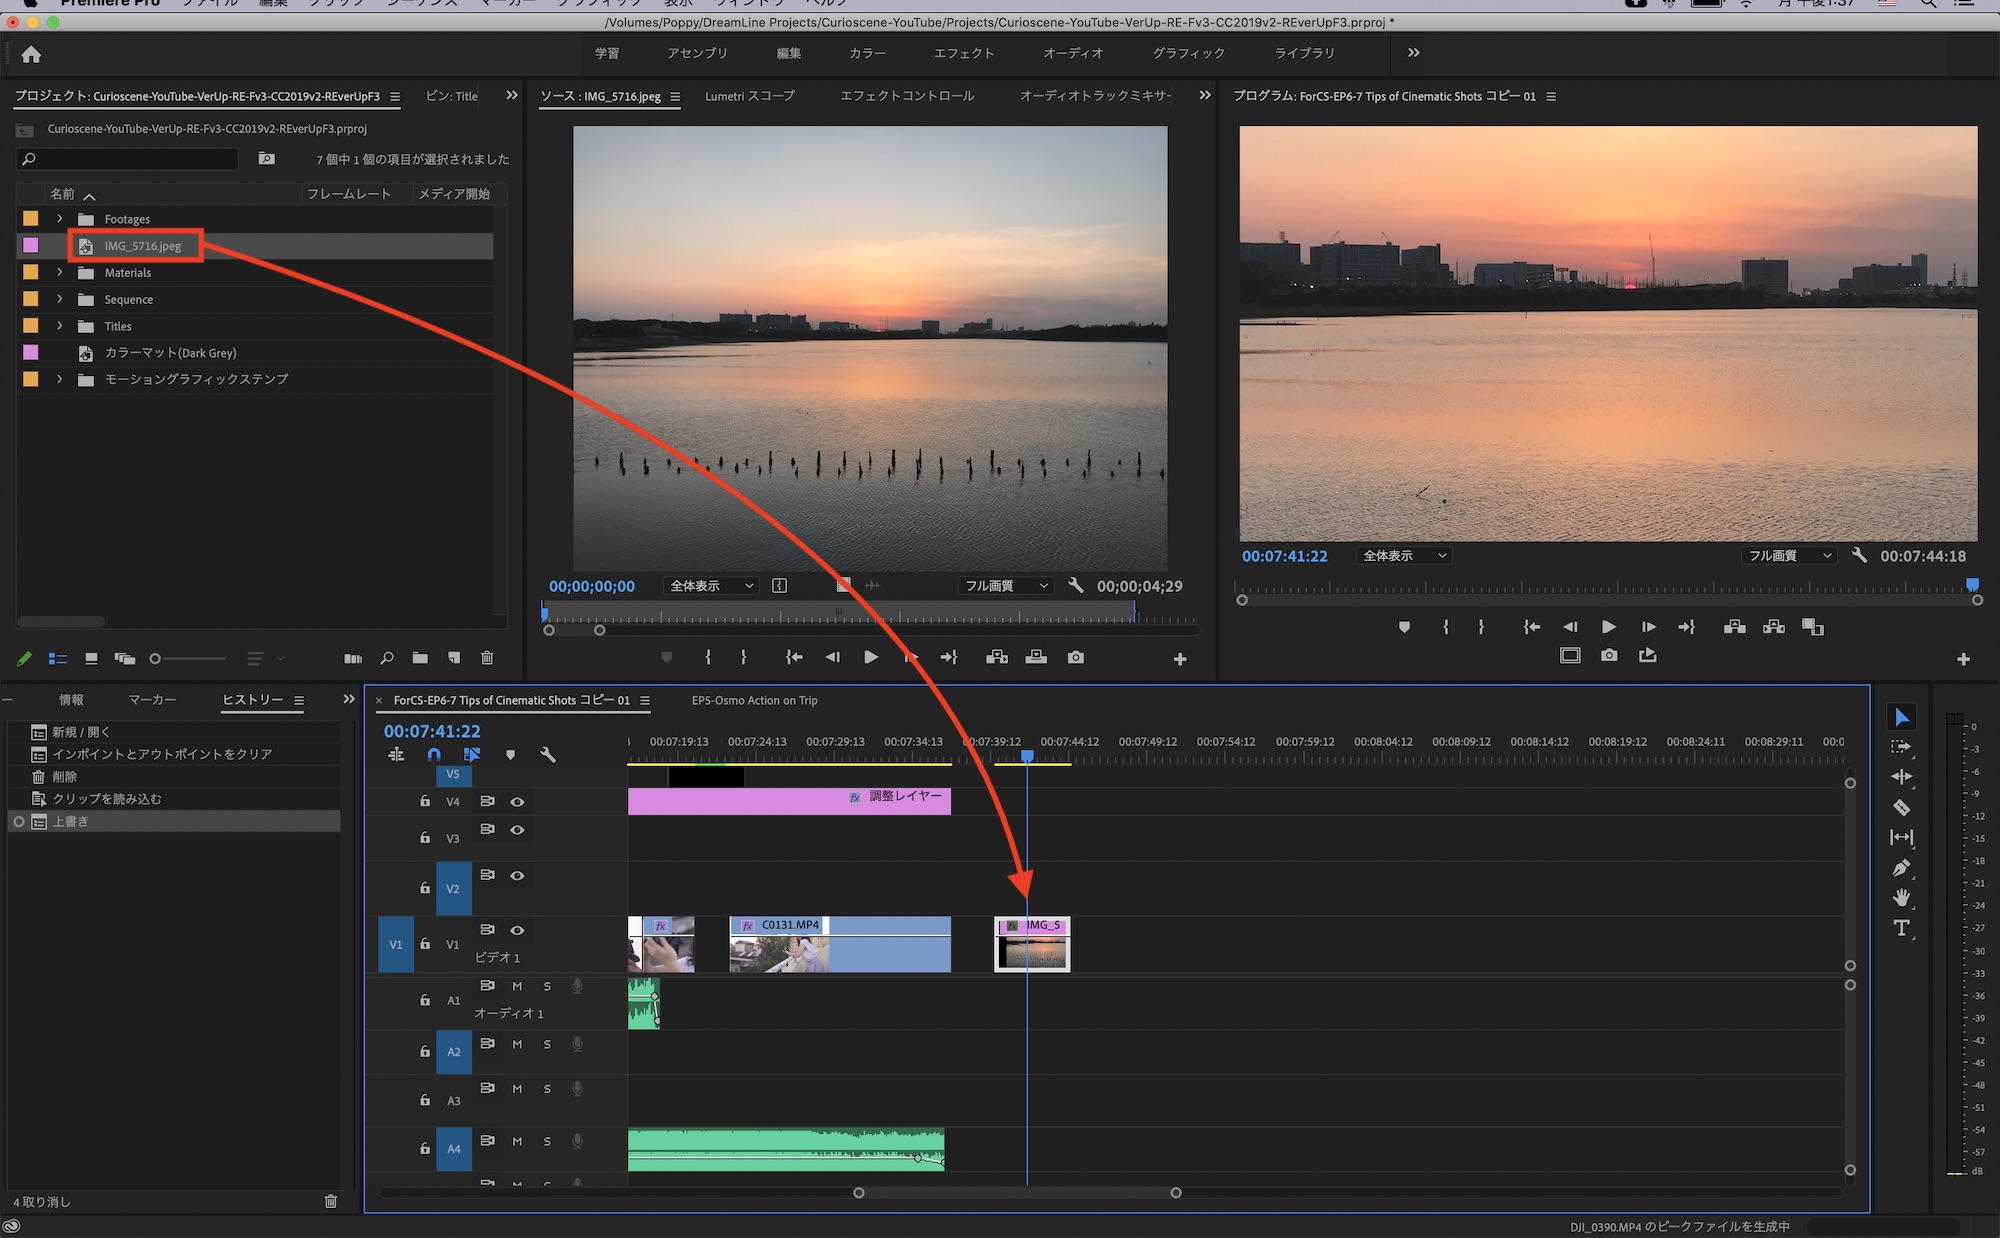Open Source monitor 全体表示 zoom dropdown
The width and height of the screenshot is (2000, 1238).
point(711,586)
